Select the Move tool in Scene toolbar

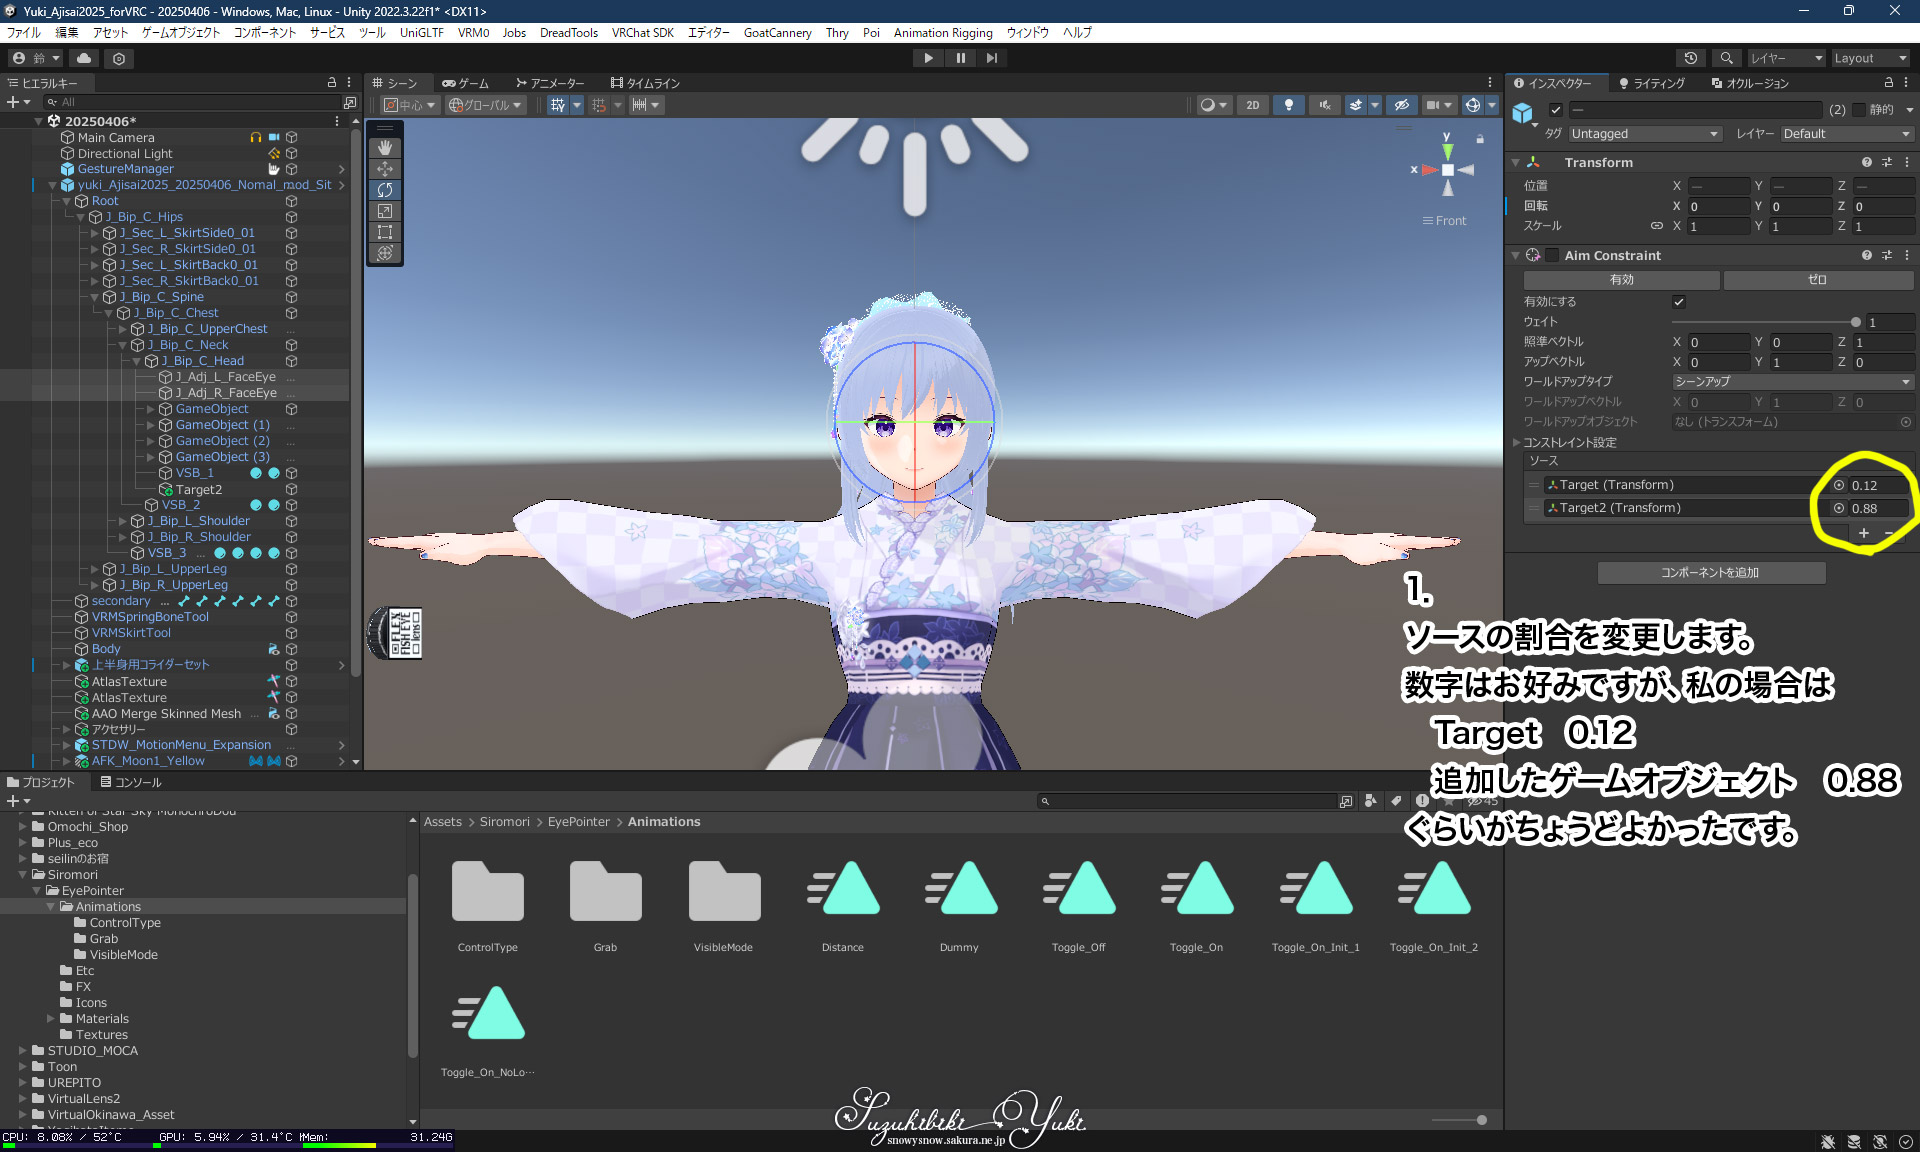tap(385, 169)
